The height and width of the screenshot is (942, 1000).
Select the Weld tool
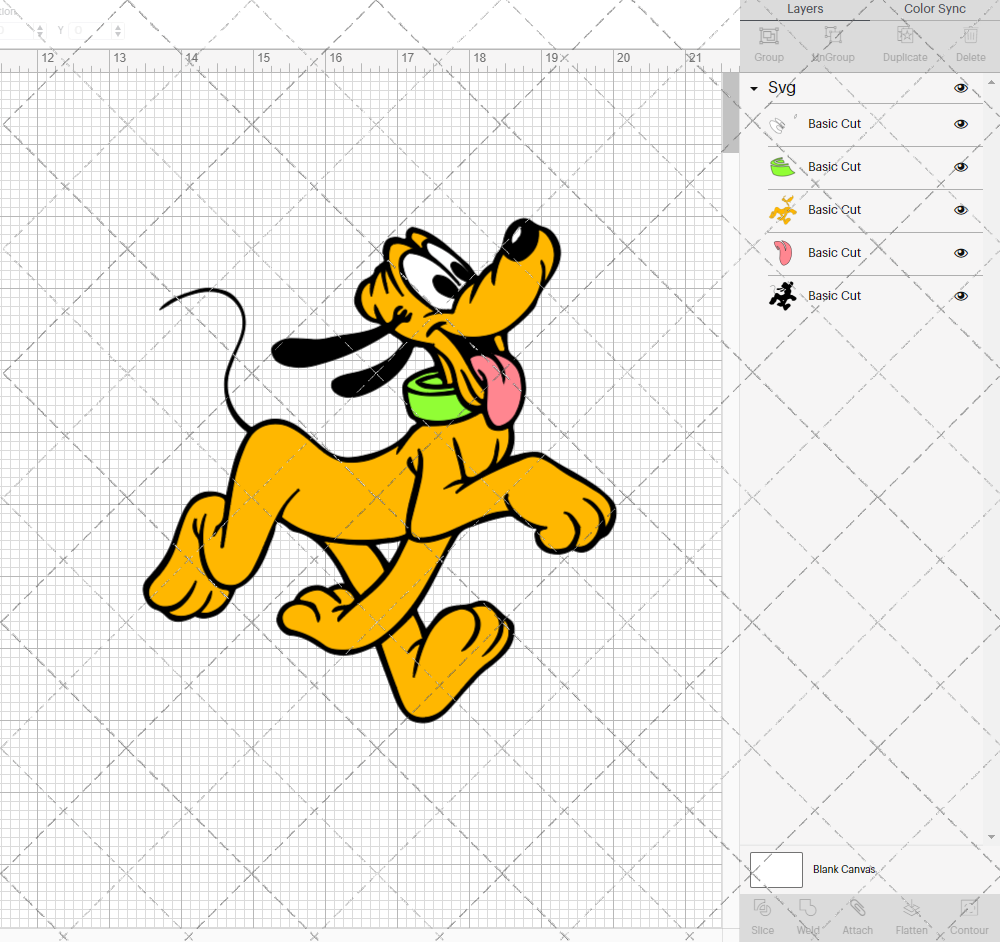pyautogui.click(x=807, y=908)
